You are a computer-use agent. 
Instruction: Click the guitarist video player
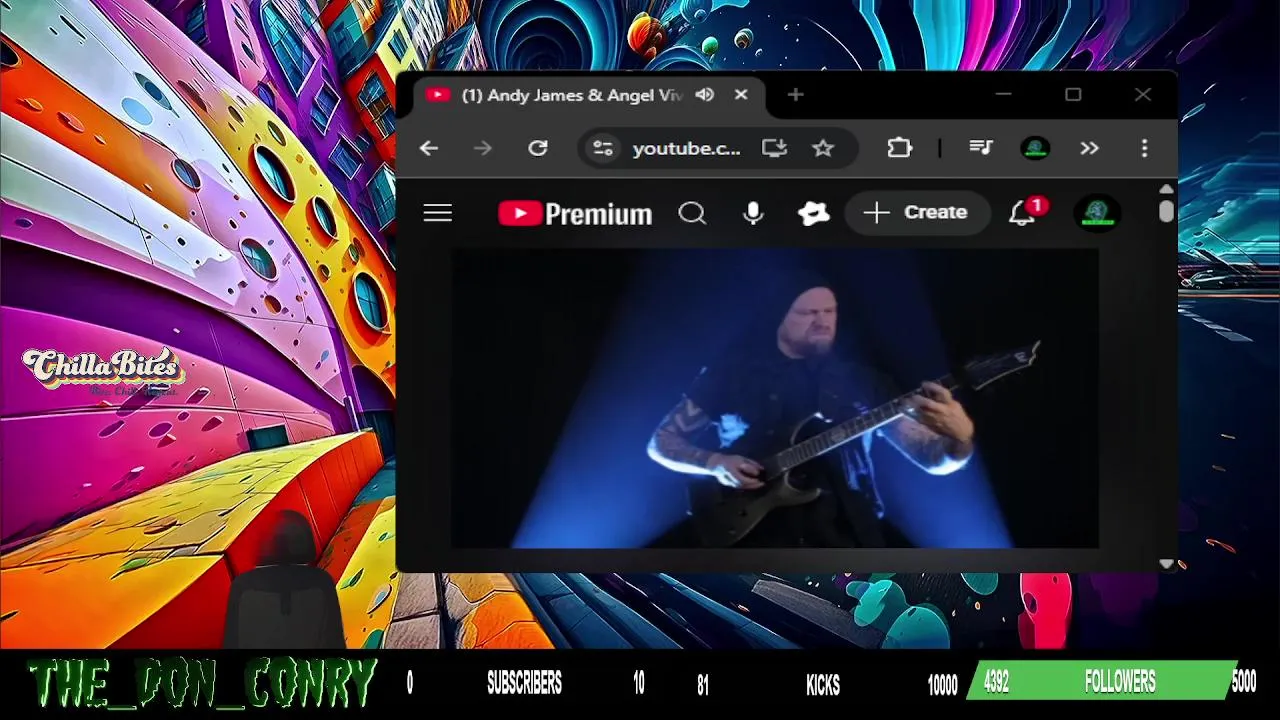775,398
